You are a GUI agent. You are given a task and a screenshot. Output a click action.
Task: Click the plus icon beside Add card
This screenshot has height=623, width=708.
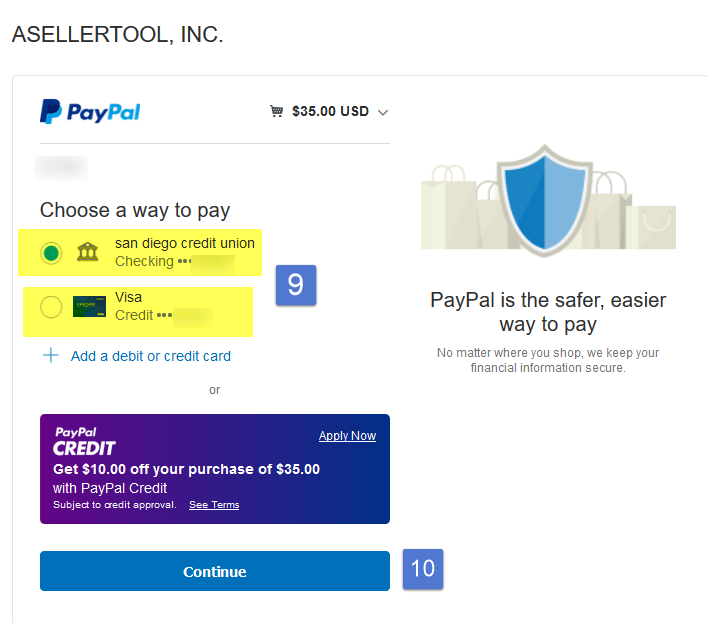[x=51, y=355]
